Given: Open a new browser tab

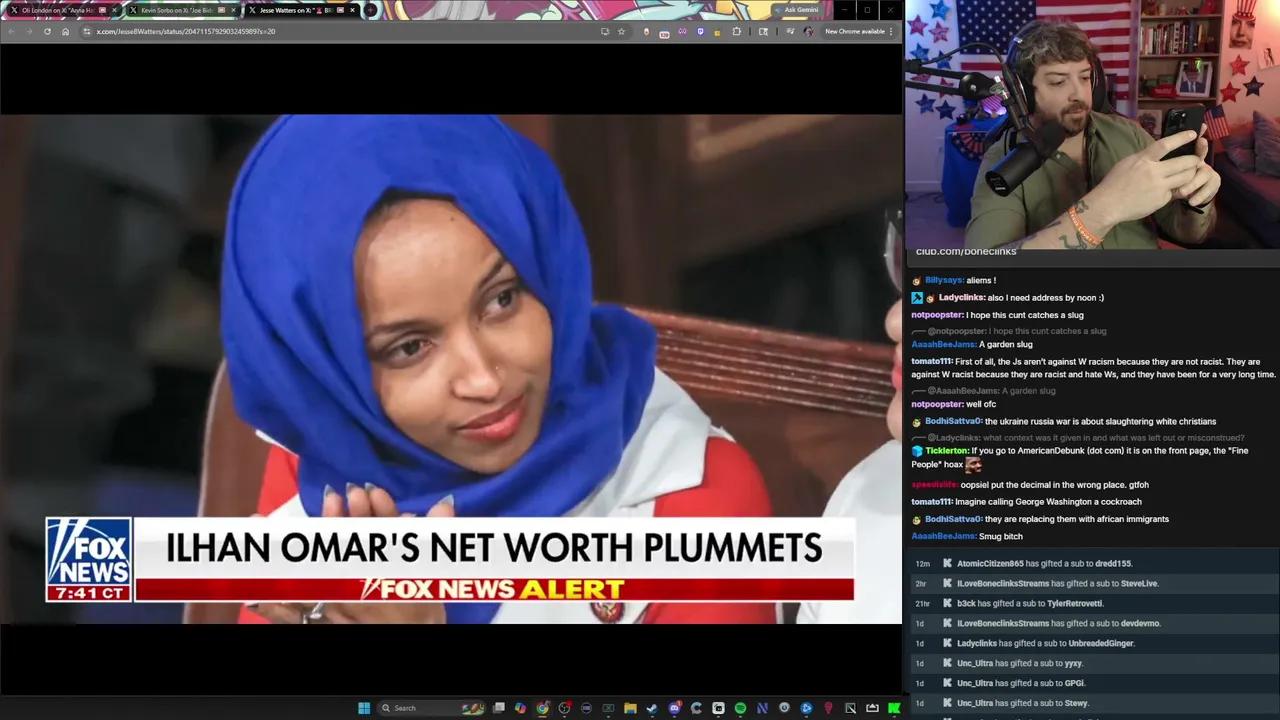Looking at the screenshot, I should point(370,10).
